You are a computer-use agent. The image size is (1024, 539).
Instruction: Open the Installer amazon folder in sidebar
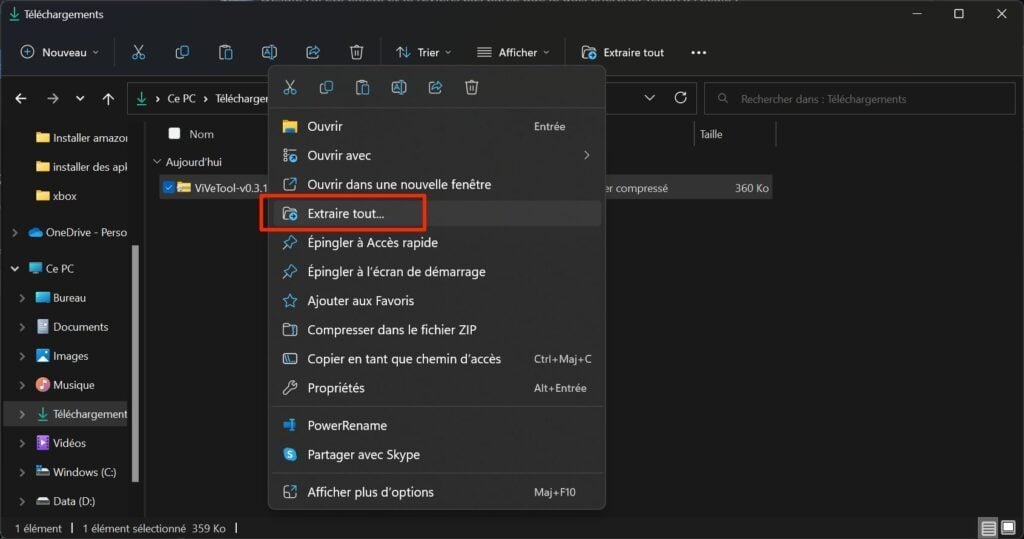(82, 138)
